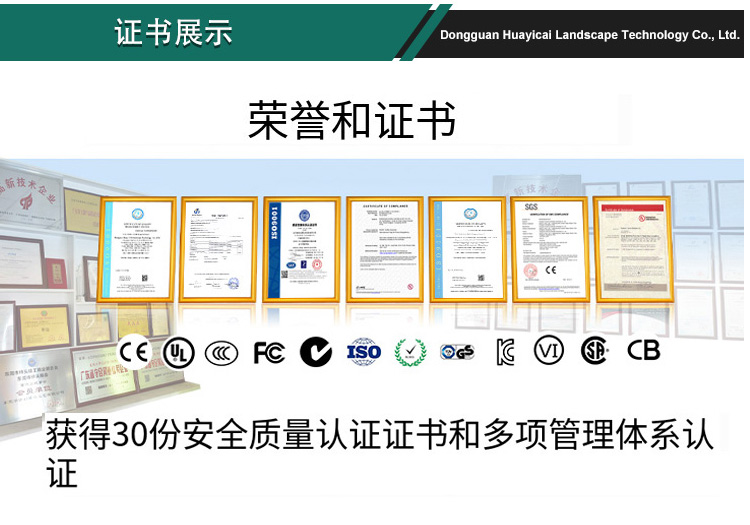Open the blue ISO globe logo
Image resolution: width=750 pixels, height=525 pixels.
364,351
